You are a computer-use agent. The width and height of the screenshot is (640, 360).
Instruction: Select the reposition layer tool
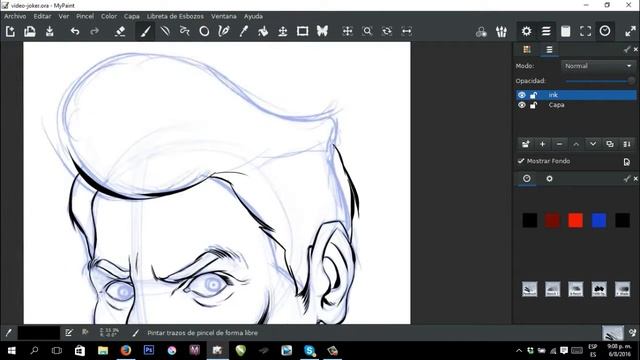(282, 31)
